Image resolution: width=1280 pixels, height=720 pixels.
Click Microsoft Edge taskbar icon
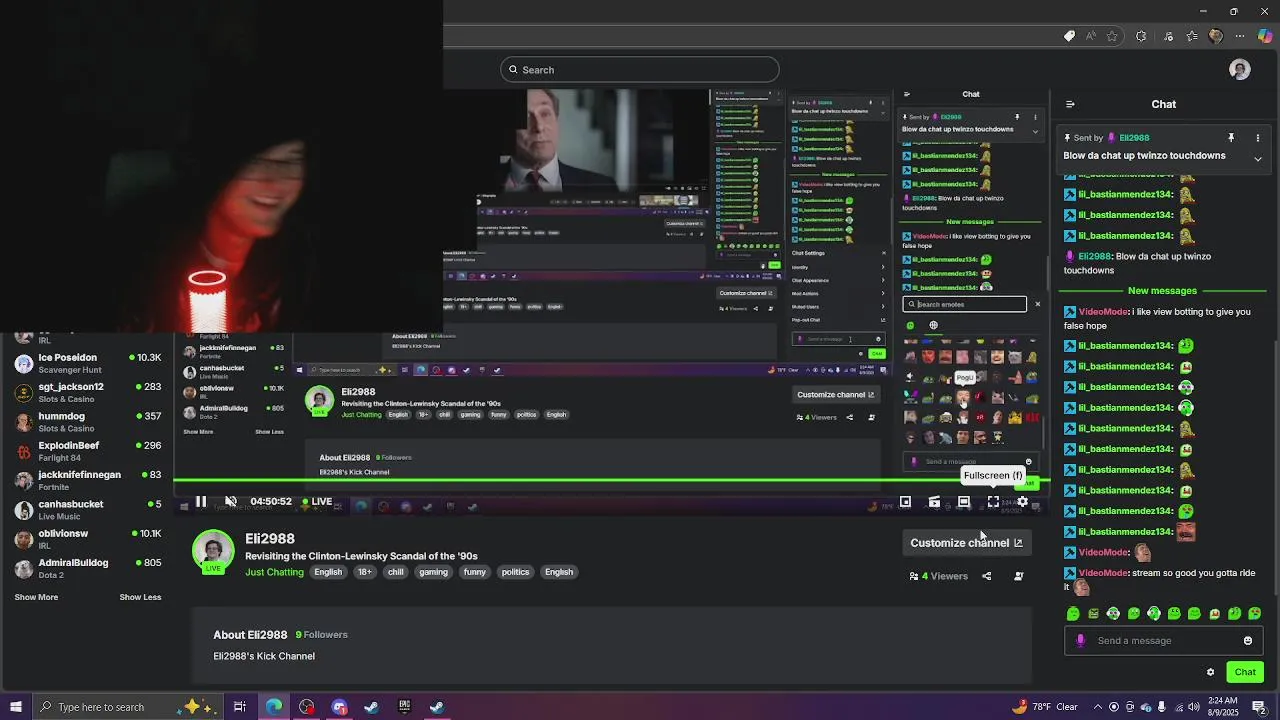click(273, 707)
